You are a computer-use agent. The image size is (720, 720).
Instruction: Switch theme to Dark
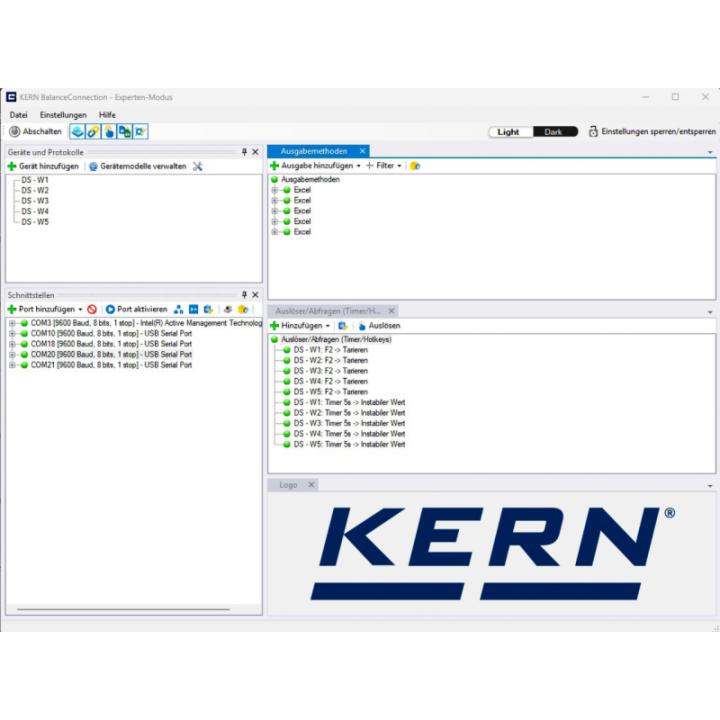pyautogui.click(x=554, y=132)
